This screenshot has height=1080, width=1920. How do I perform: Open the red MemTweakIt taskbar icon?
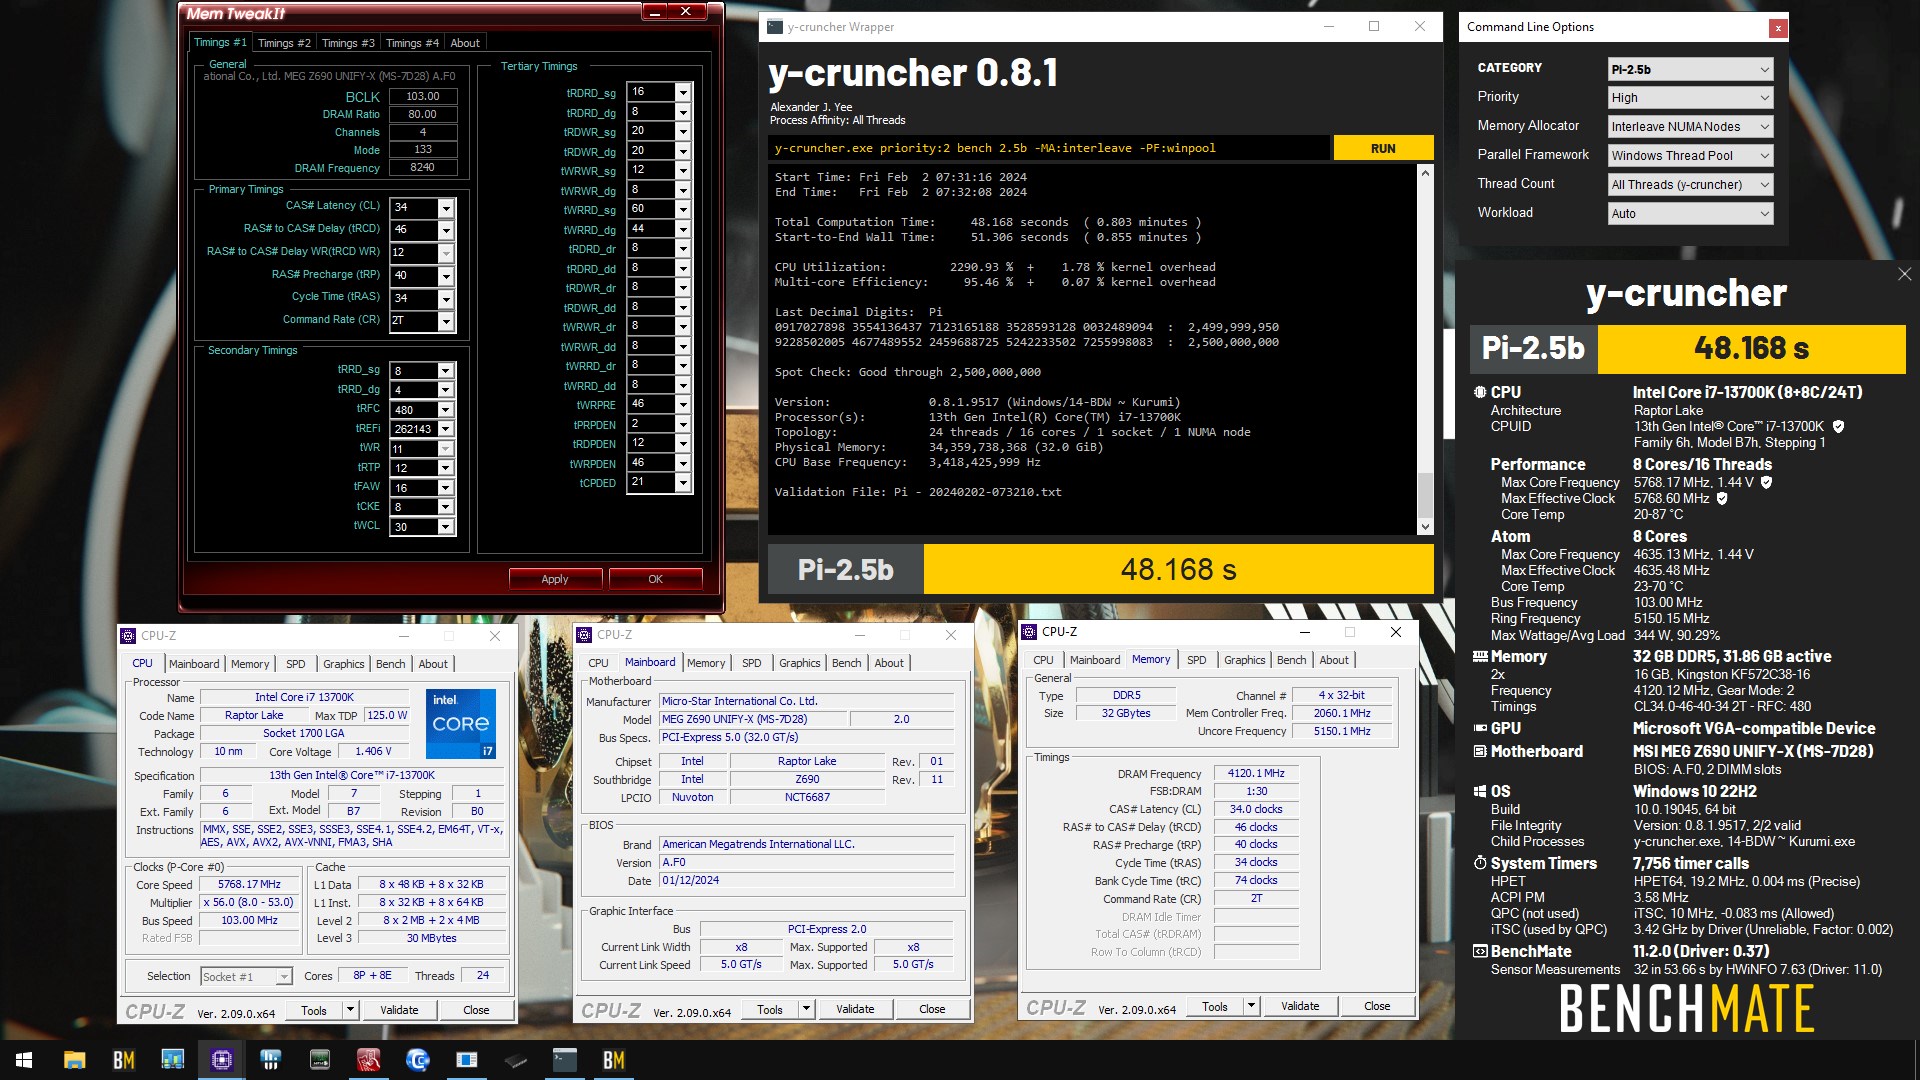[368, 1060]
